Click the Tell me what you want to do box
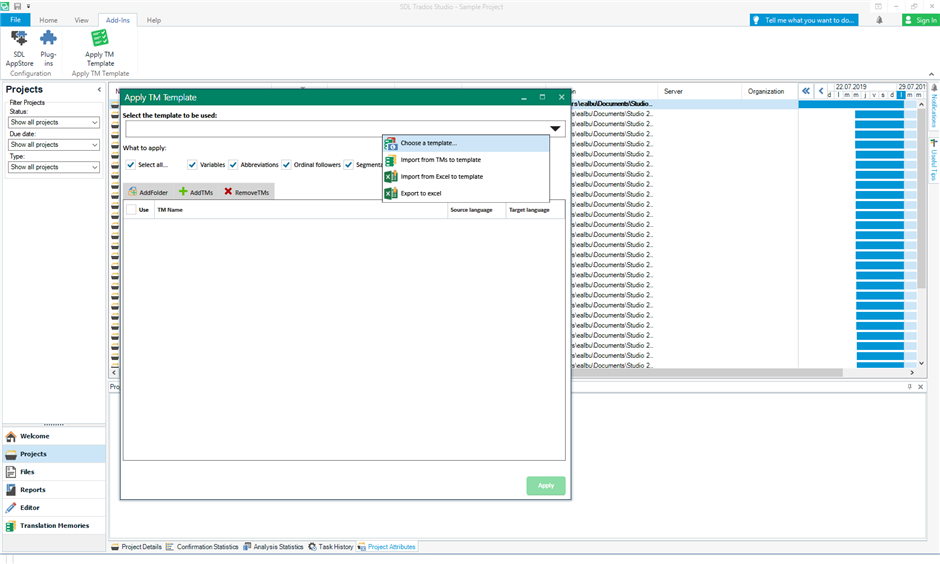 804,20
